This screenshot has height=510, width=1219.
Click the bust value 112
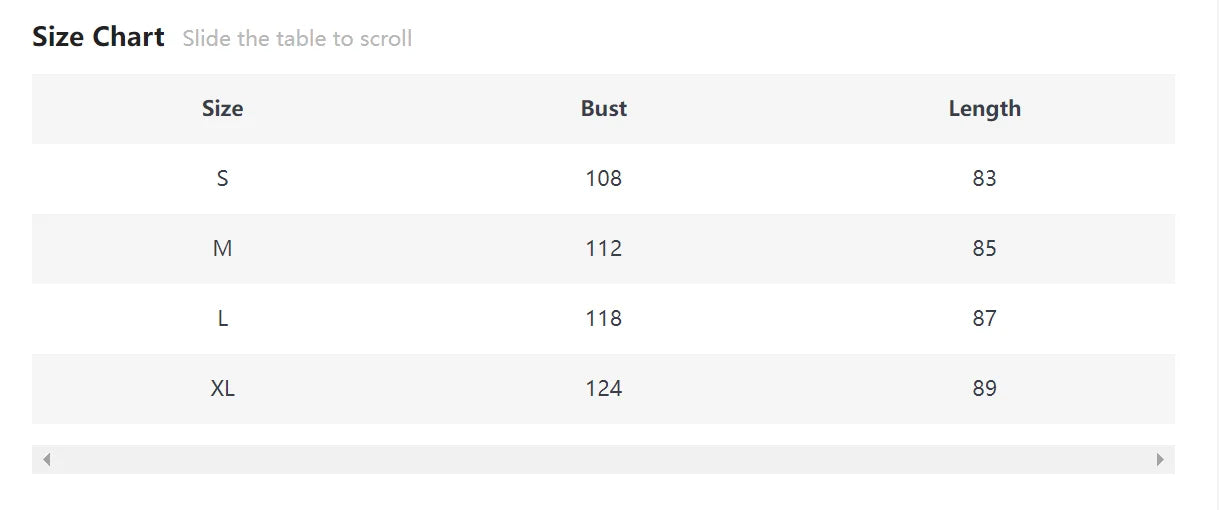click(x=604, y=249)
